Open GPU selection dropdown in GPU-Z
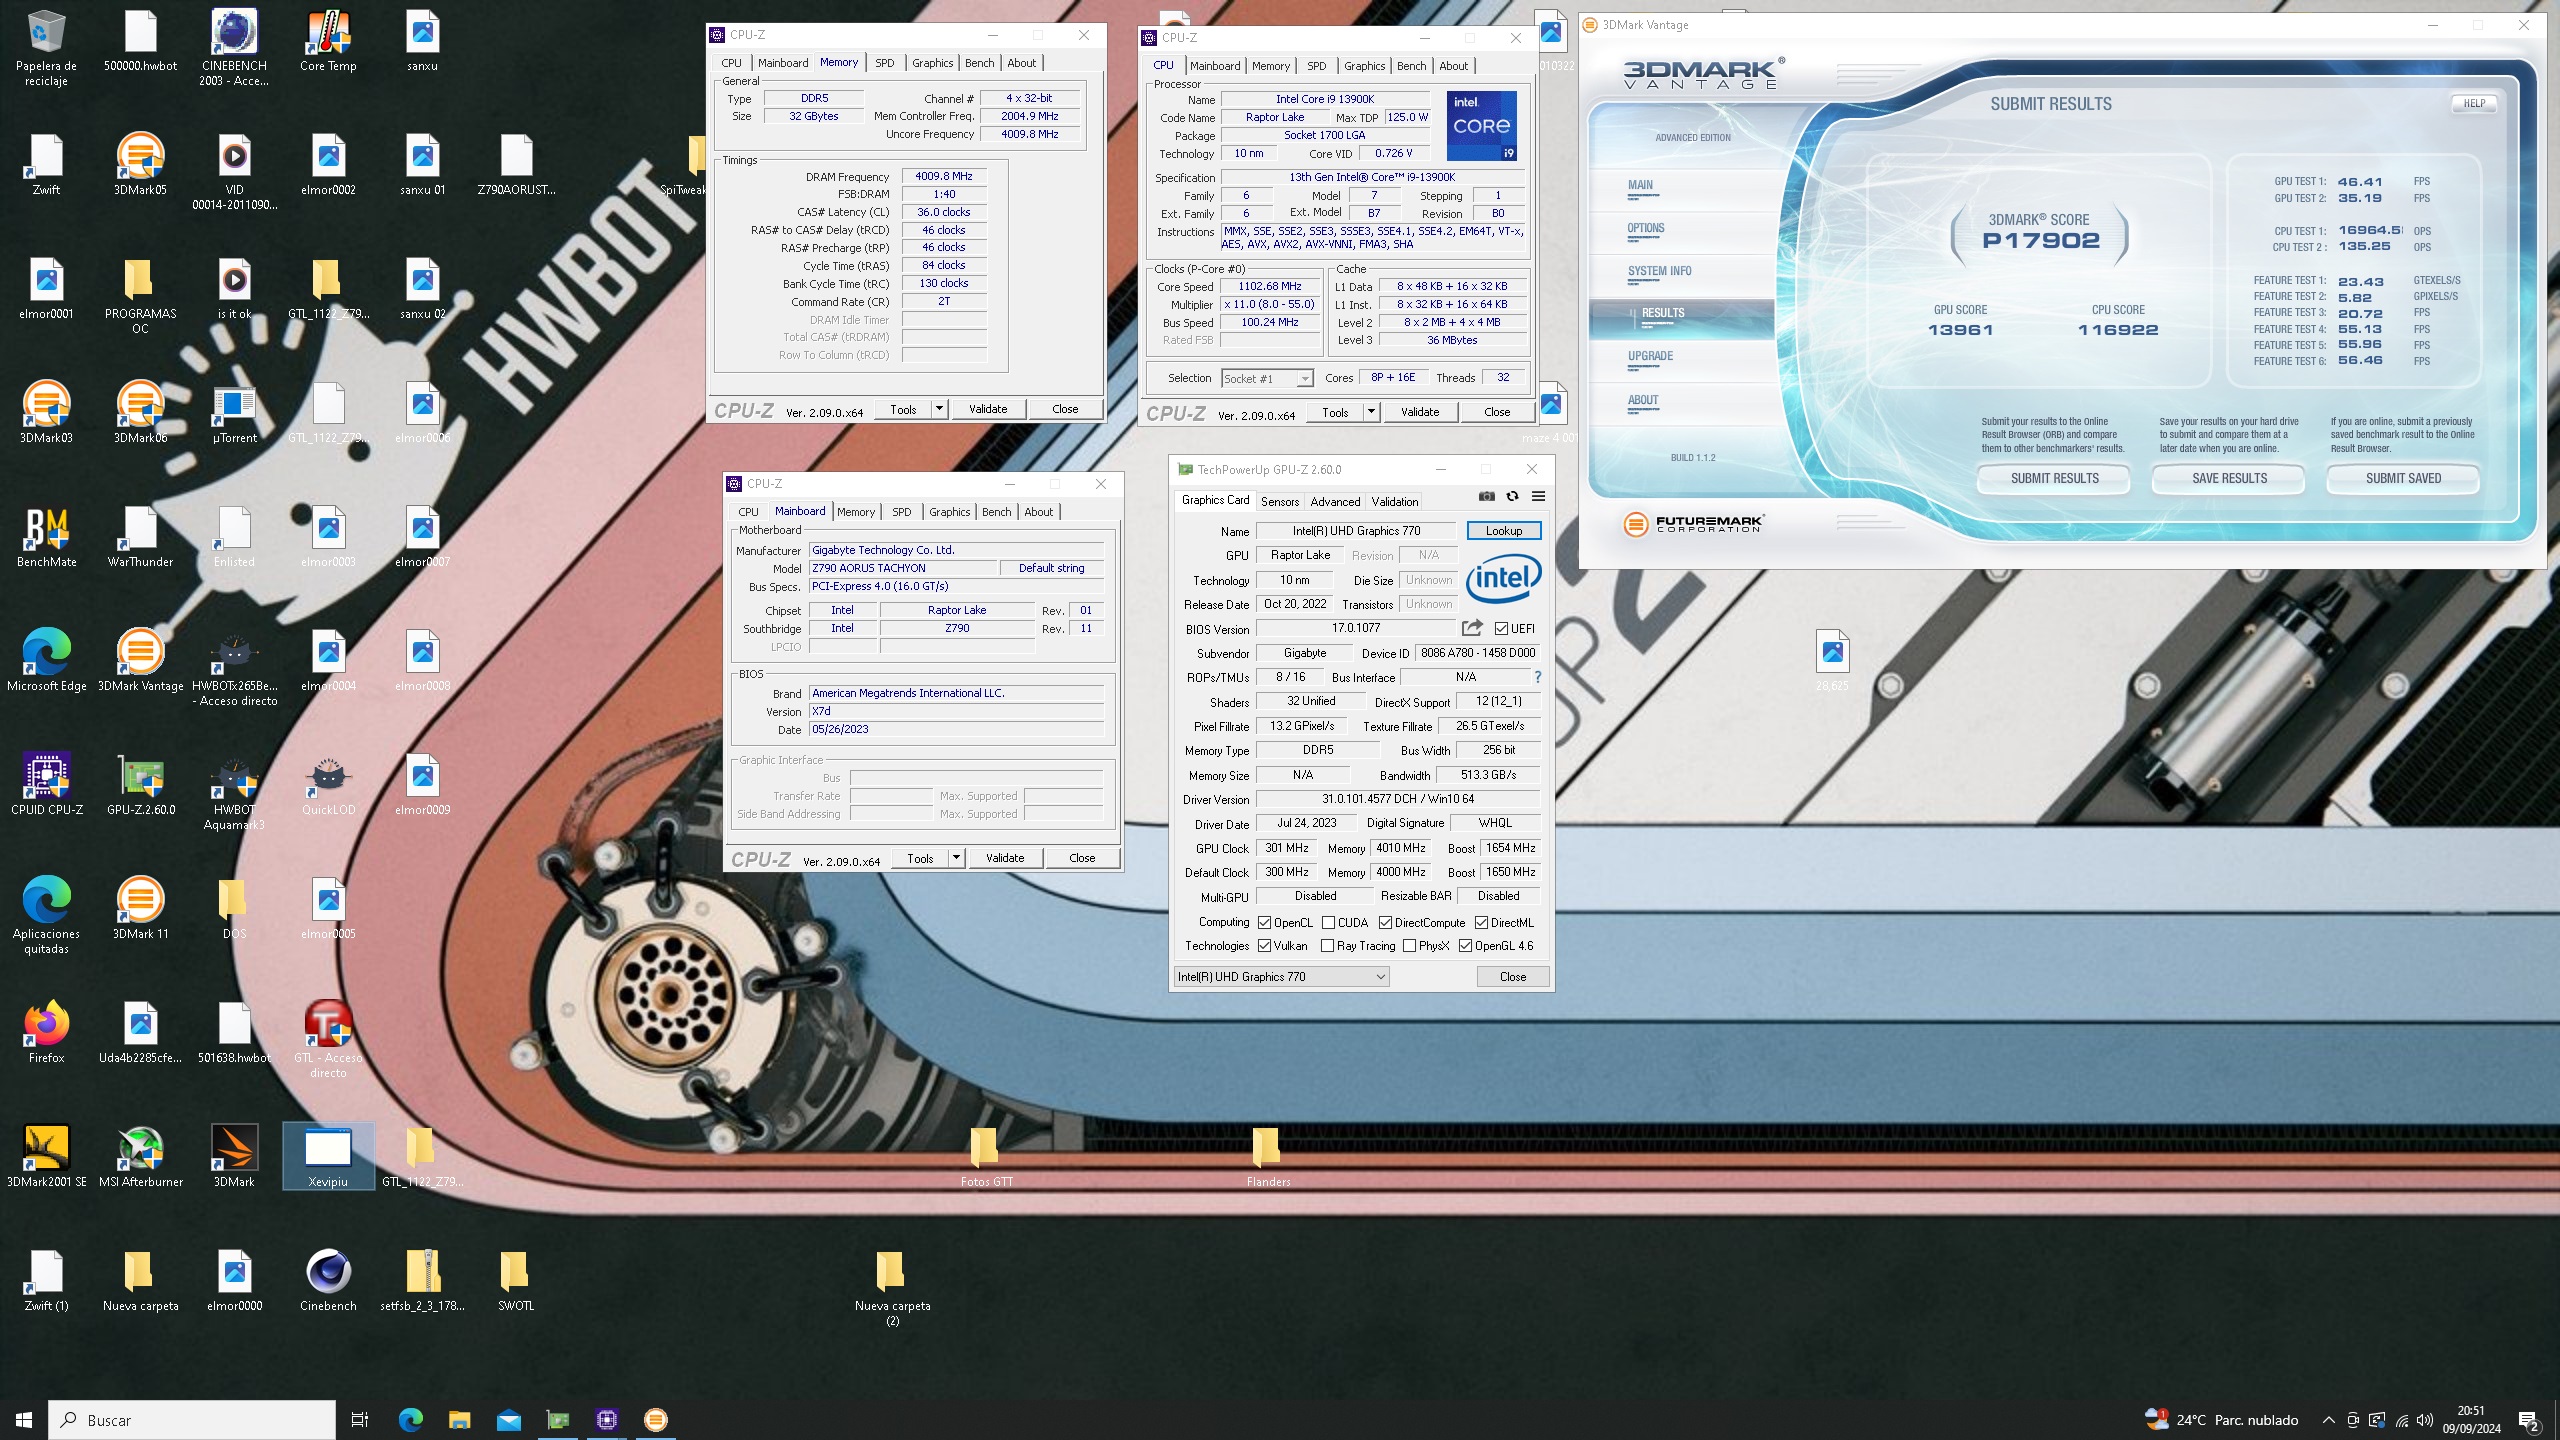The image size is (2560, 1440). point(1281,976)
